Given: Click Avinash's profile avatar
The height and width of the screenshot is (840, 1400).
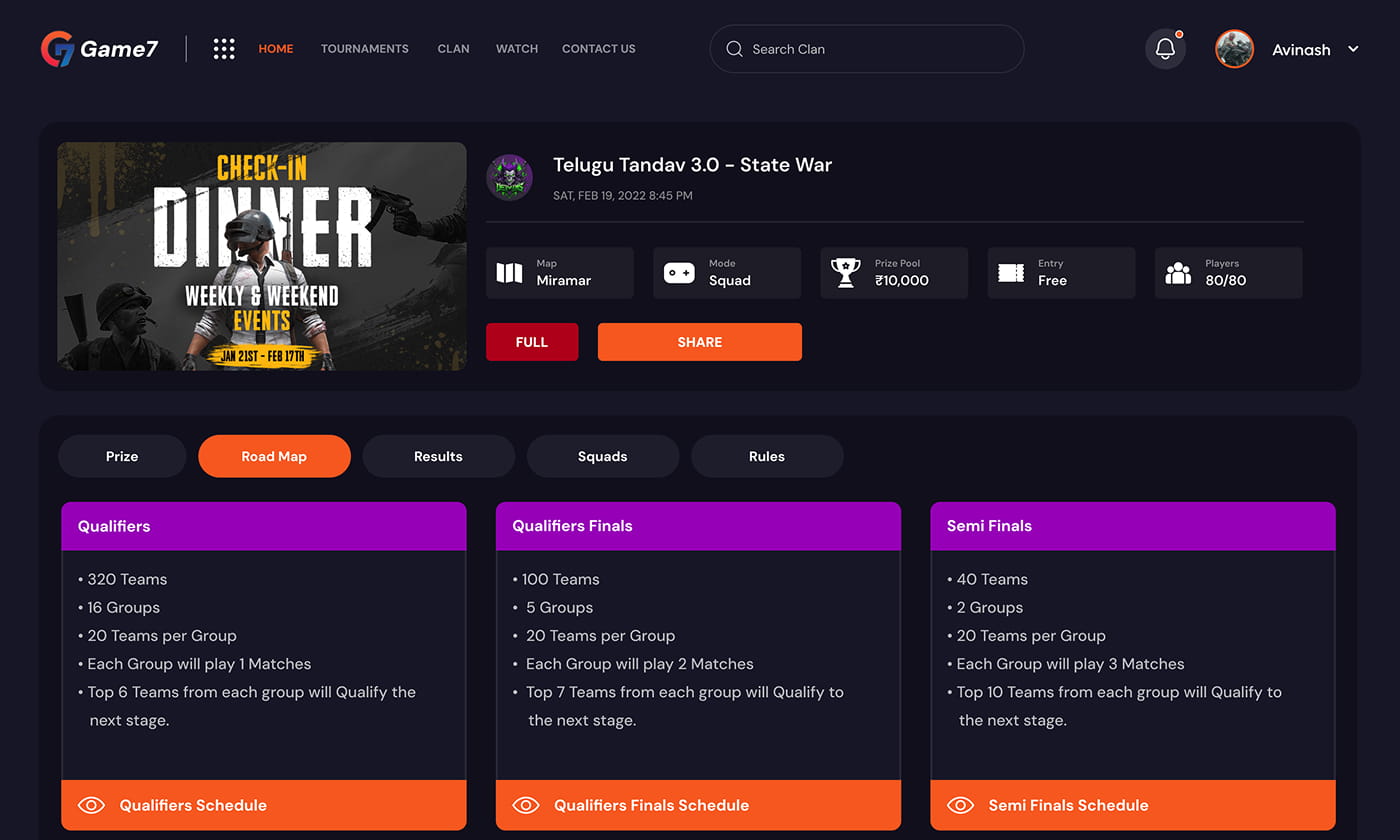Looking at the screenshot, I should point(1234,49).
